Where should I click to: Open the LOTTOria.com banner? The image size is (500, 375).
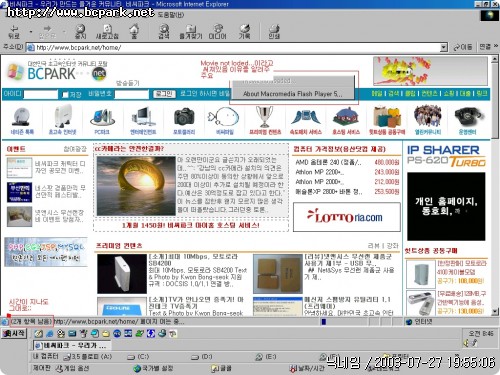347,217
